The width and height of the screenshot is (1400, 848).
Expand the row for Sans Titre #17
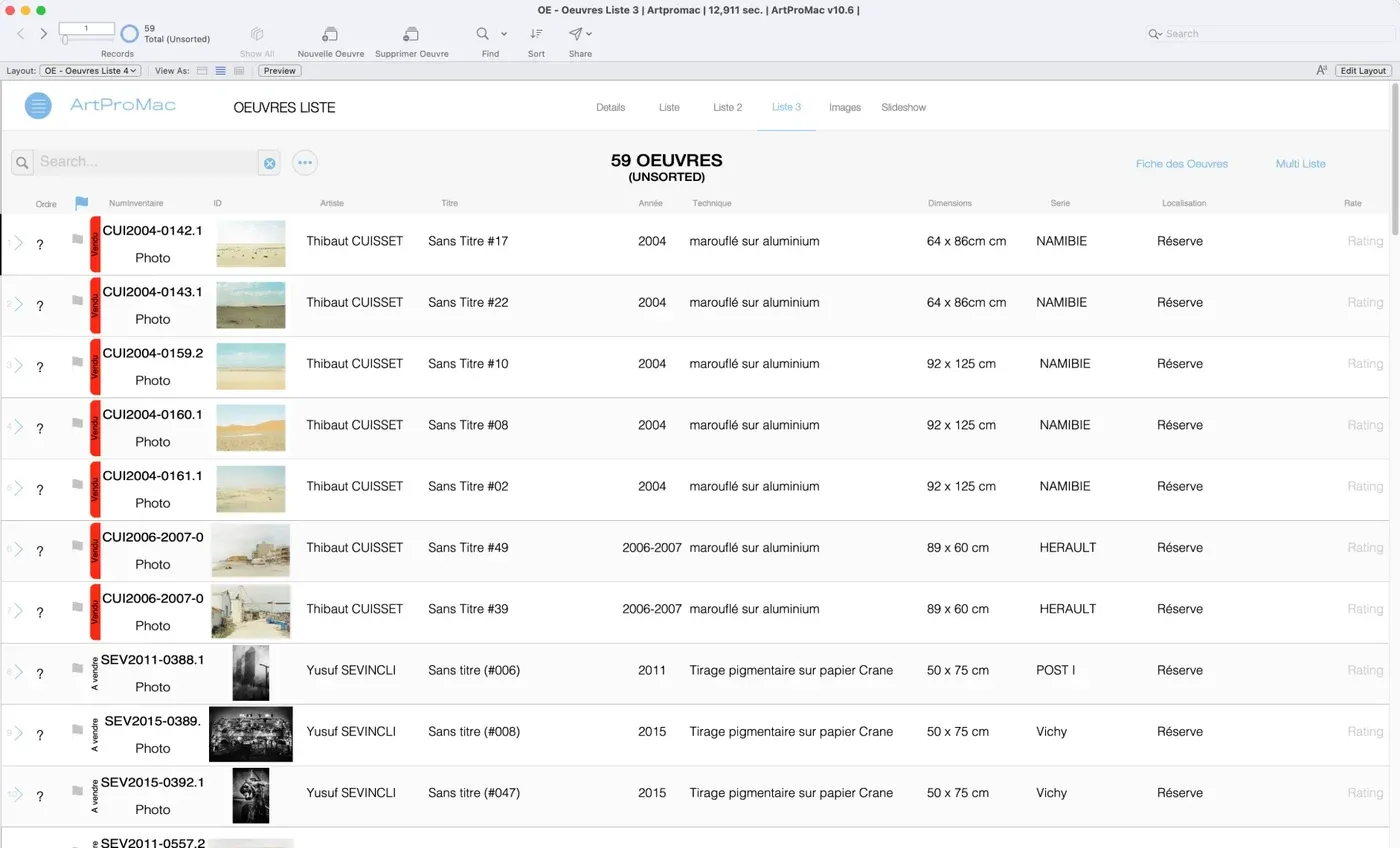coord(18,243)
